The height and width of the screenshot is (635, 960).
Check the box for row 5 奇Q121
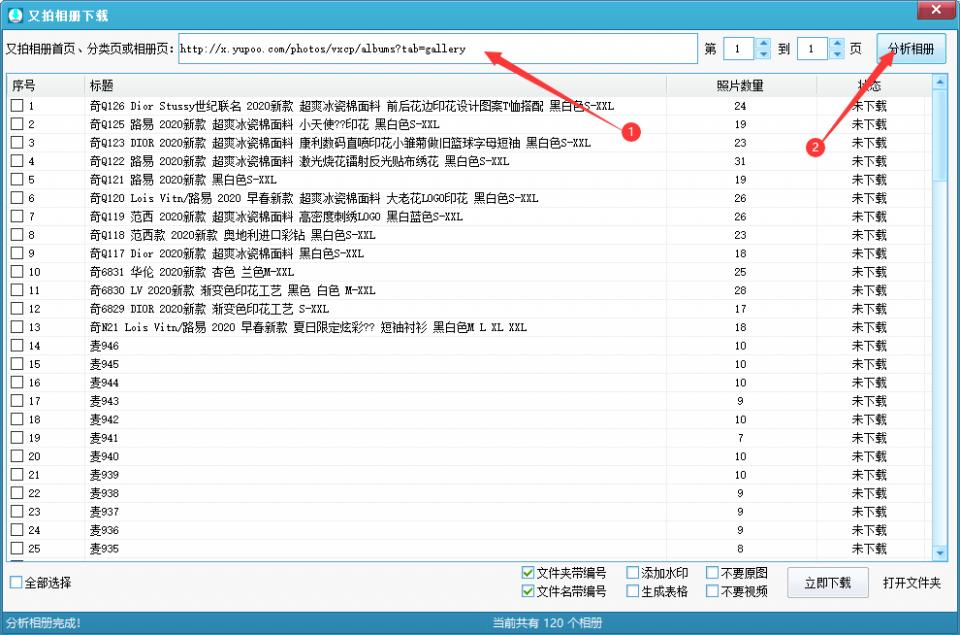17,179
